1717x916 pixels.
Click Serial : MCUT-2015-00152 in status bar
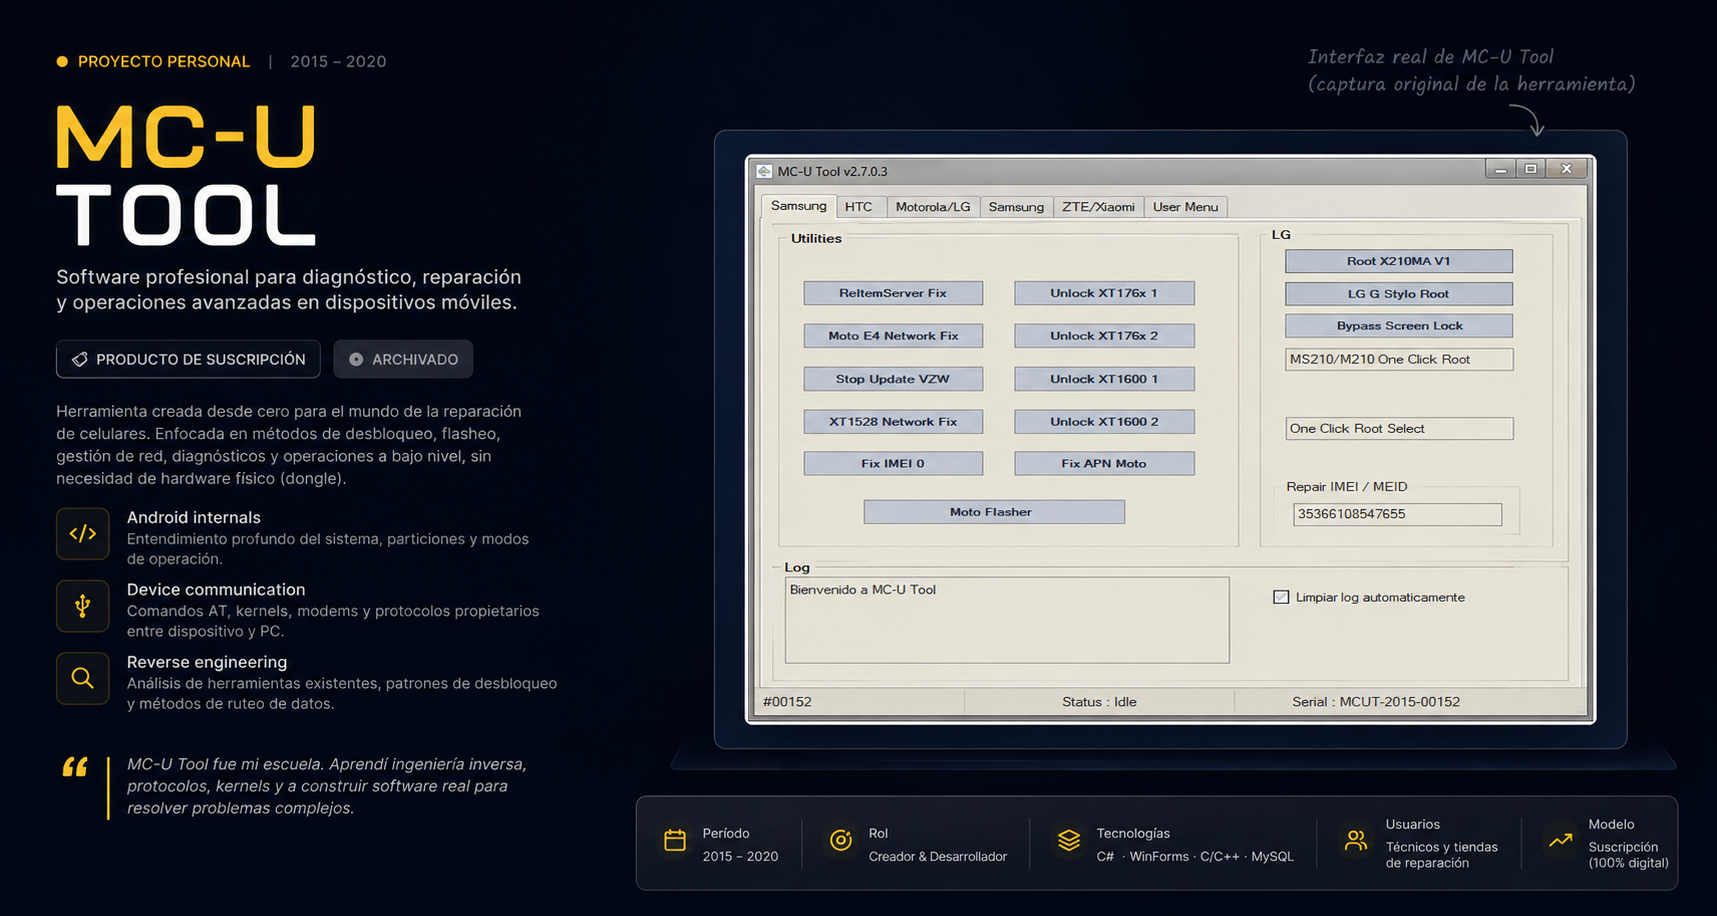pos(1376,702)
